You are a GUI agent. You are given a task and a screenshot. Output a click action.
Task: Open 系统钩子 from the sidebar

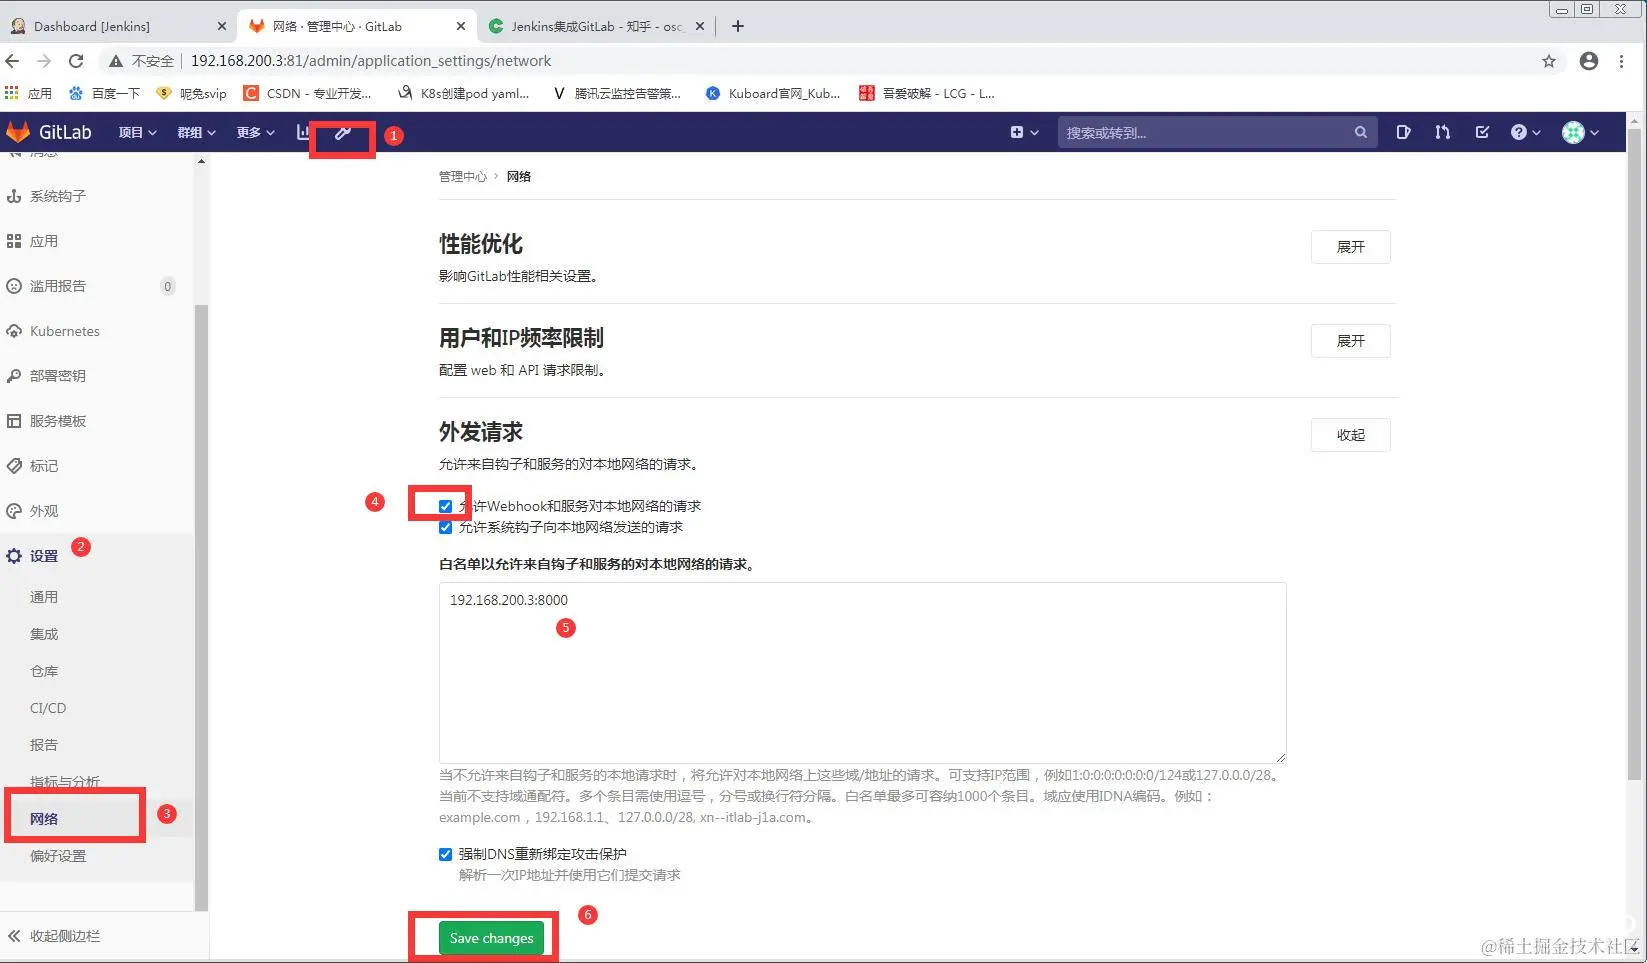coord(57,195)
